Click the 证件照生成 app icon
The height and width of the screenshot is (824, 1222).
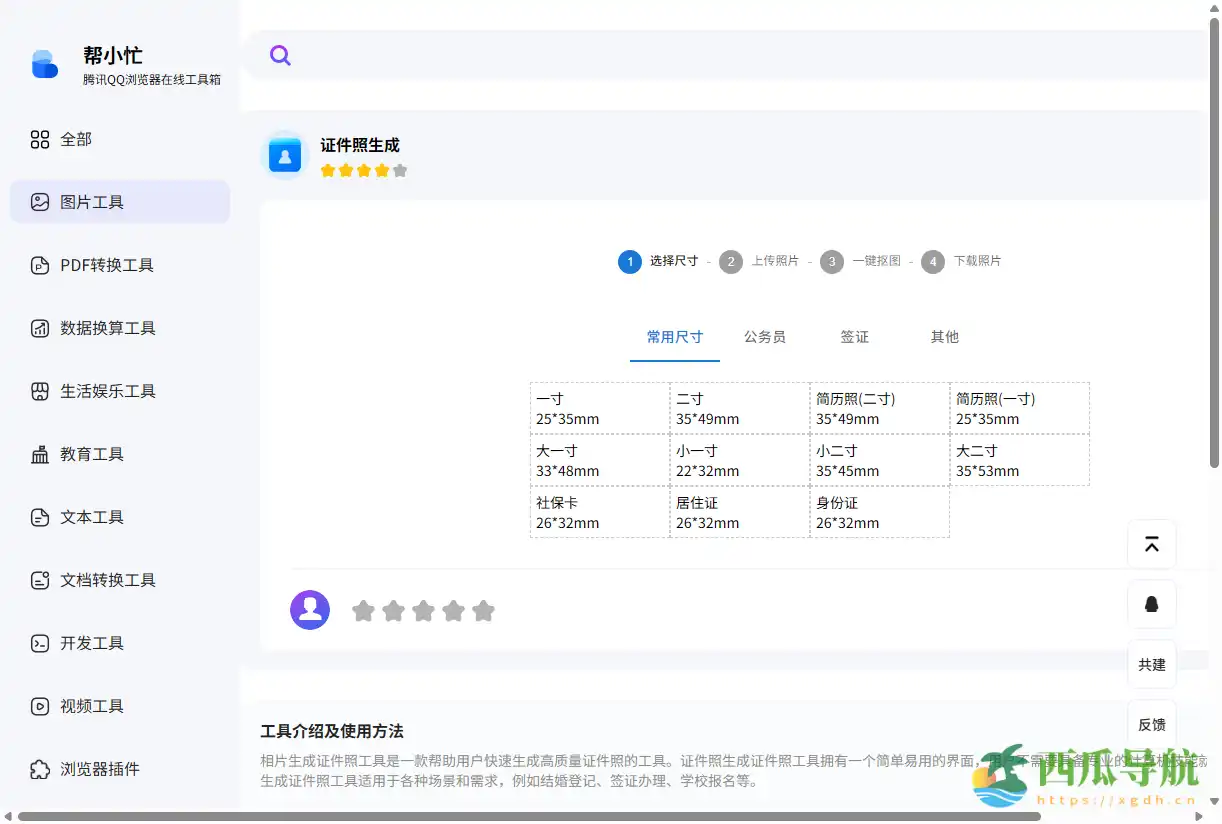pyautogui.click(x=284, y=155)
